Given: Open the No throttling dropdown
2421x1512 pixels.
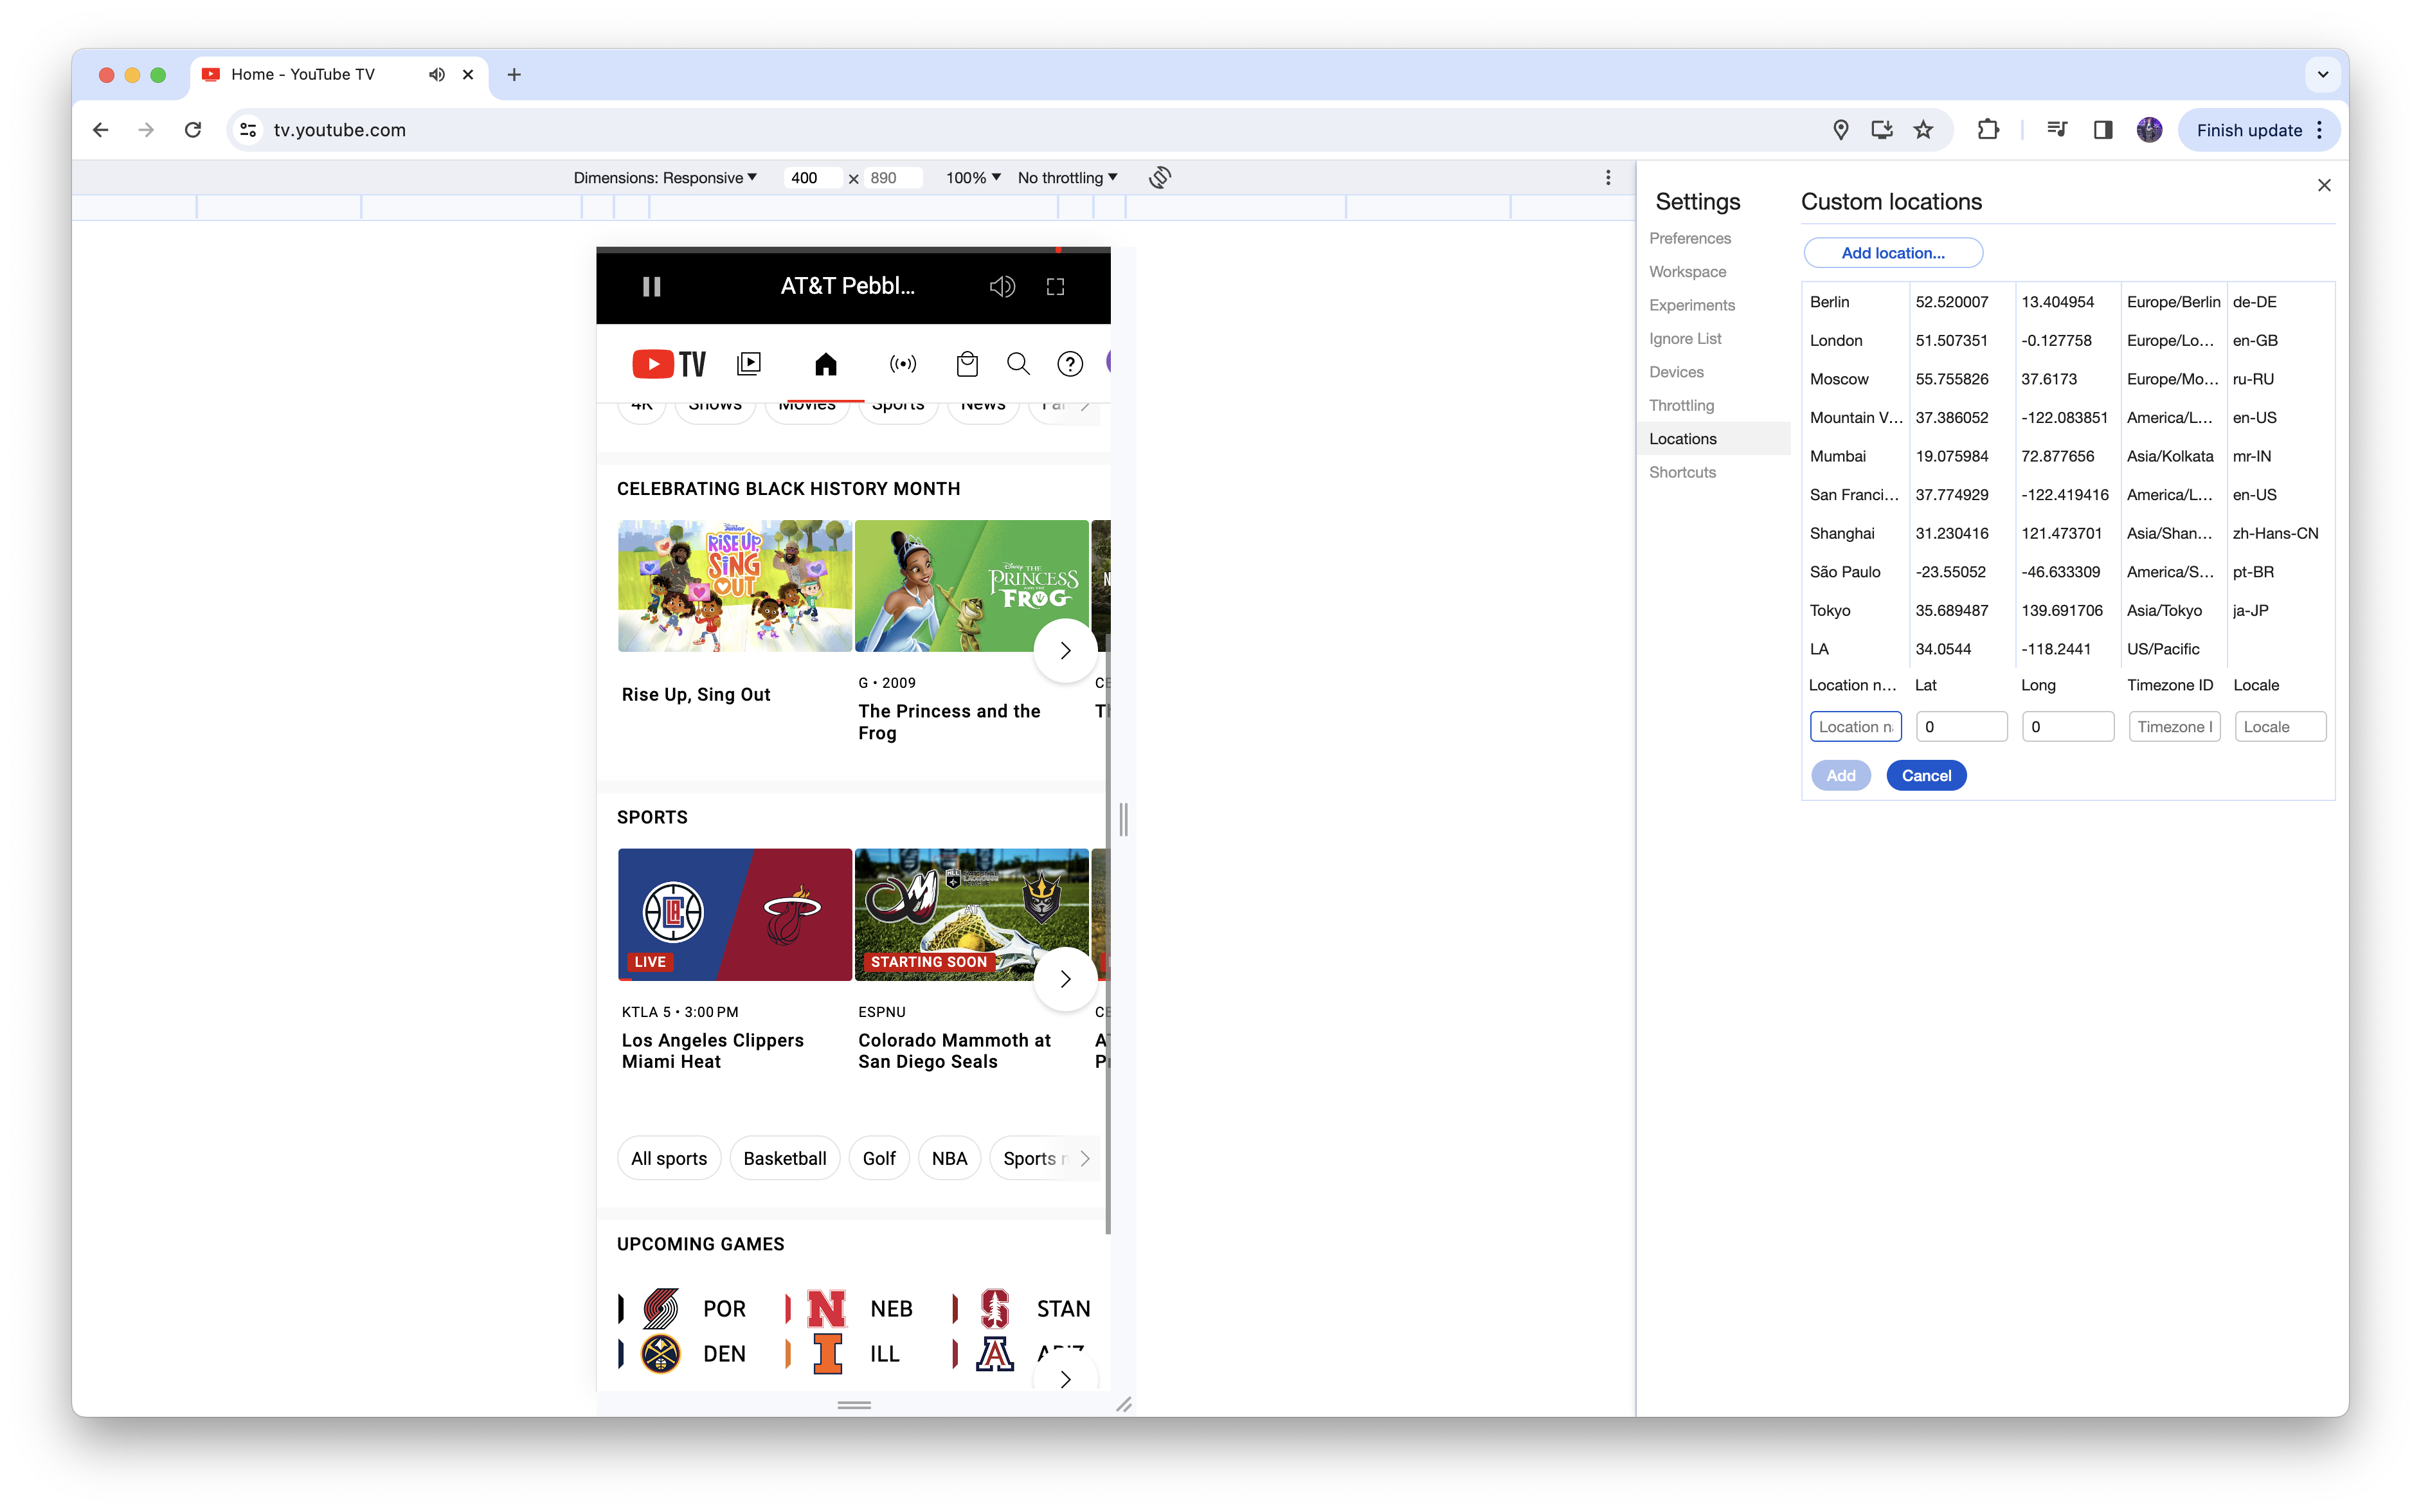Looking at the screenshot, I should point(1067,178).
